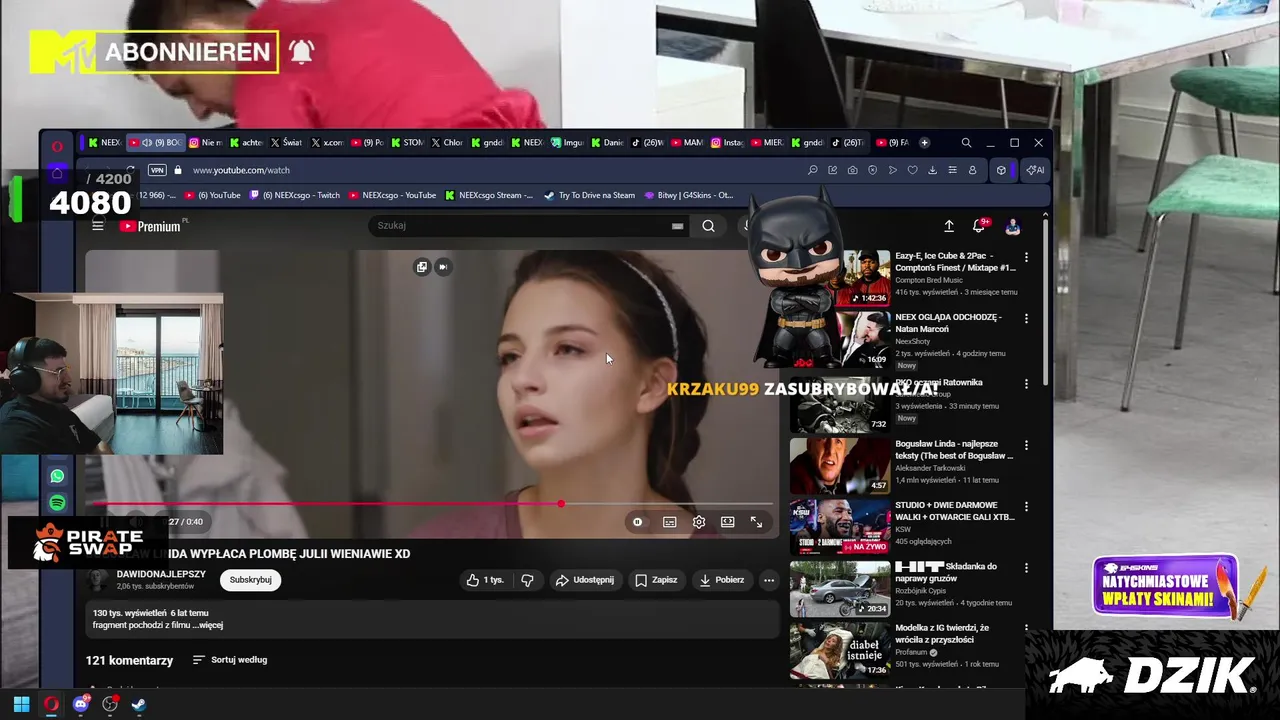Open options menu for Bogusław Linda najlepsze teksty
The image size is (1280, 720).
[x=1026, y=445]
